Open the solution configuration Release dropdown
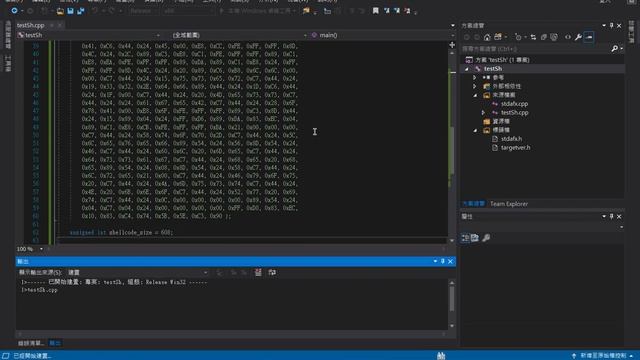The image size is (640, 360). click(x=144, y=11)
